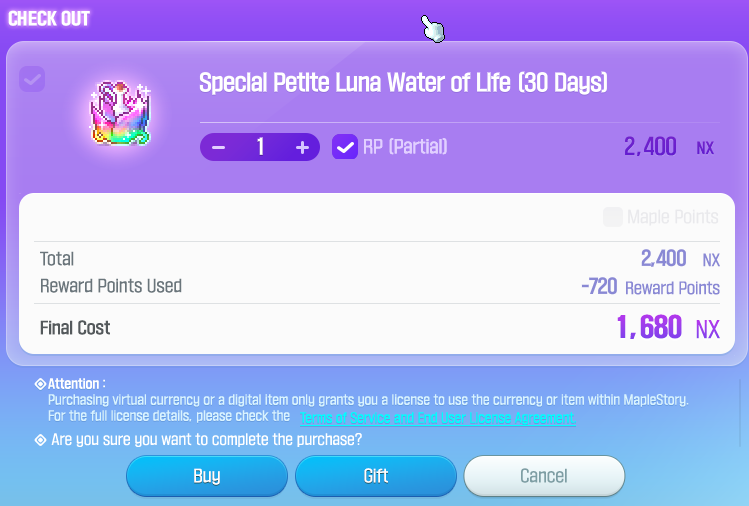Click the CHECK OUT title header
The width and height of the screenshot is (749, 506).
point(49,19)
